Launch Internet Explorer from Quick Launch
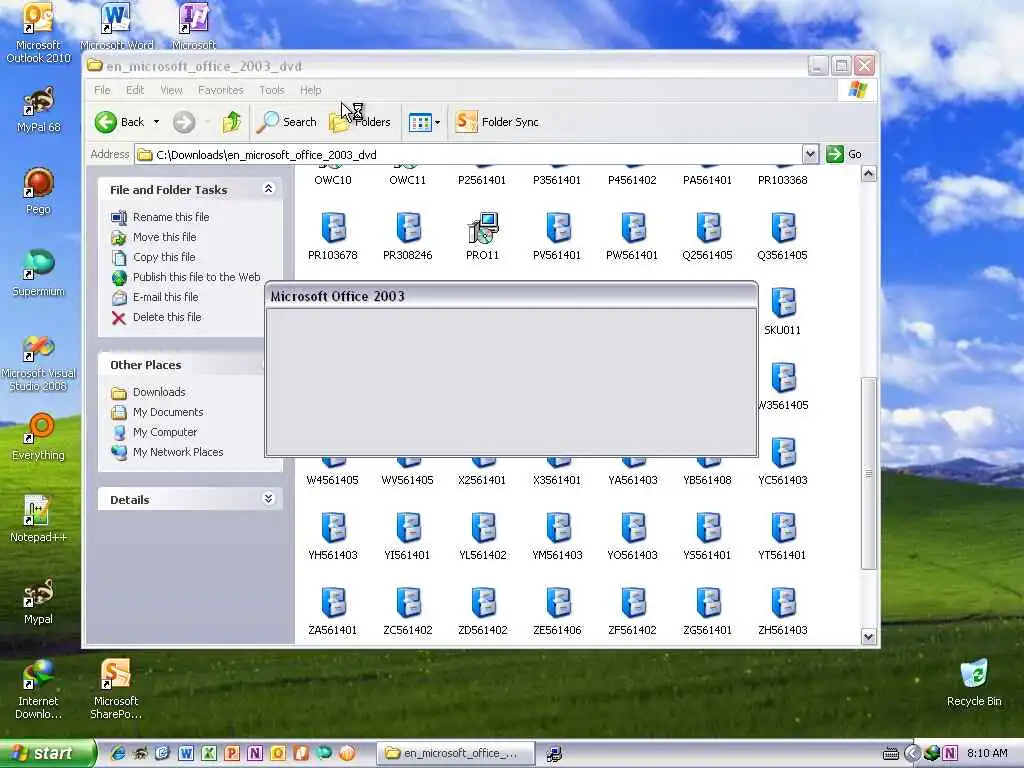Viewport: 1024px width, 768px height. tap(118, 754)
